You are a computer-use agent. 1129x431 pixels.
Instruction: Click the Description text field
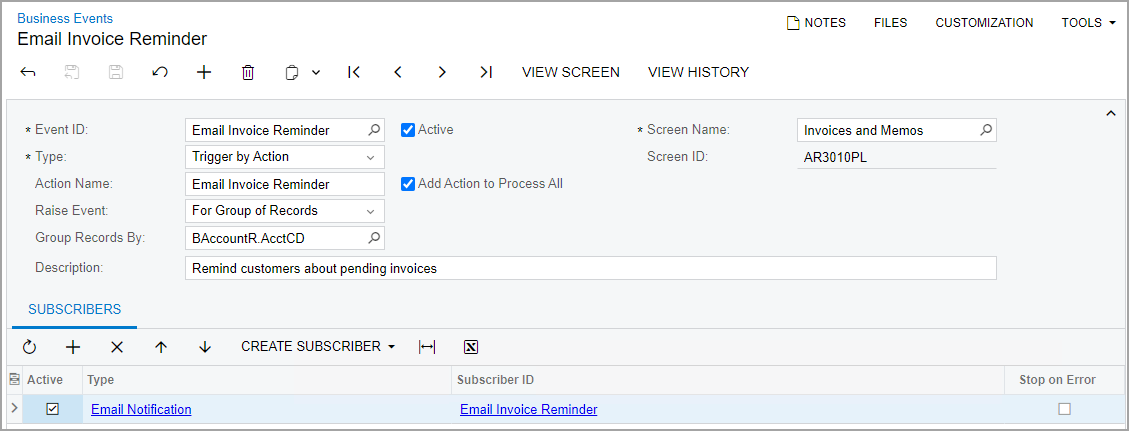tap(590, 268)
